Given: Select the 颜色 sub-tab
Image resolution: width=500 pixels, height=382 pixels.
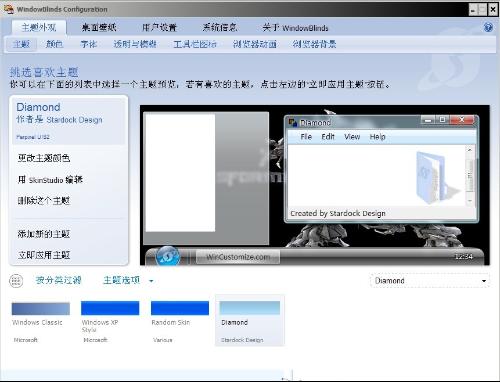Looking at the screenshot, I should [54, 44].
